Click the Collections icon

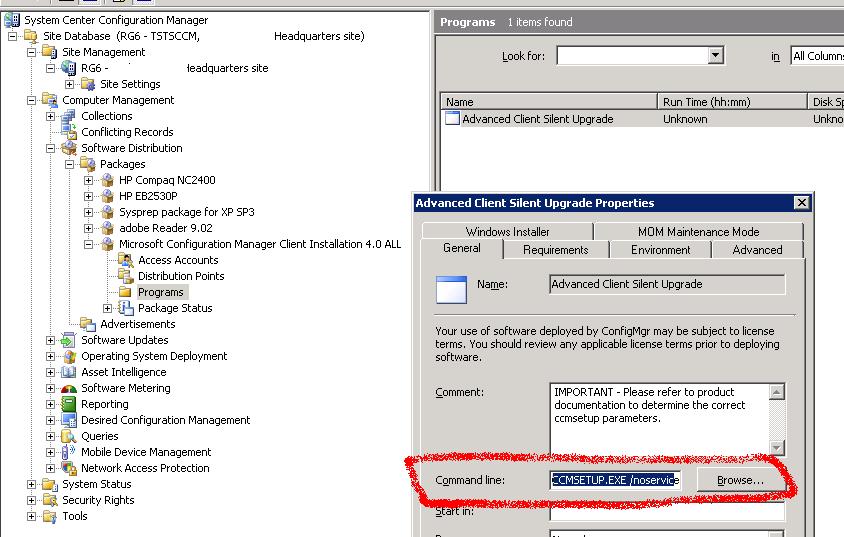pos(68,116)
